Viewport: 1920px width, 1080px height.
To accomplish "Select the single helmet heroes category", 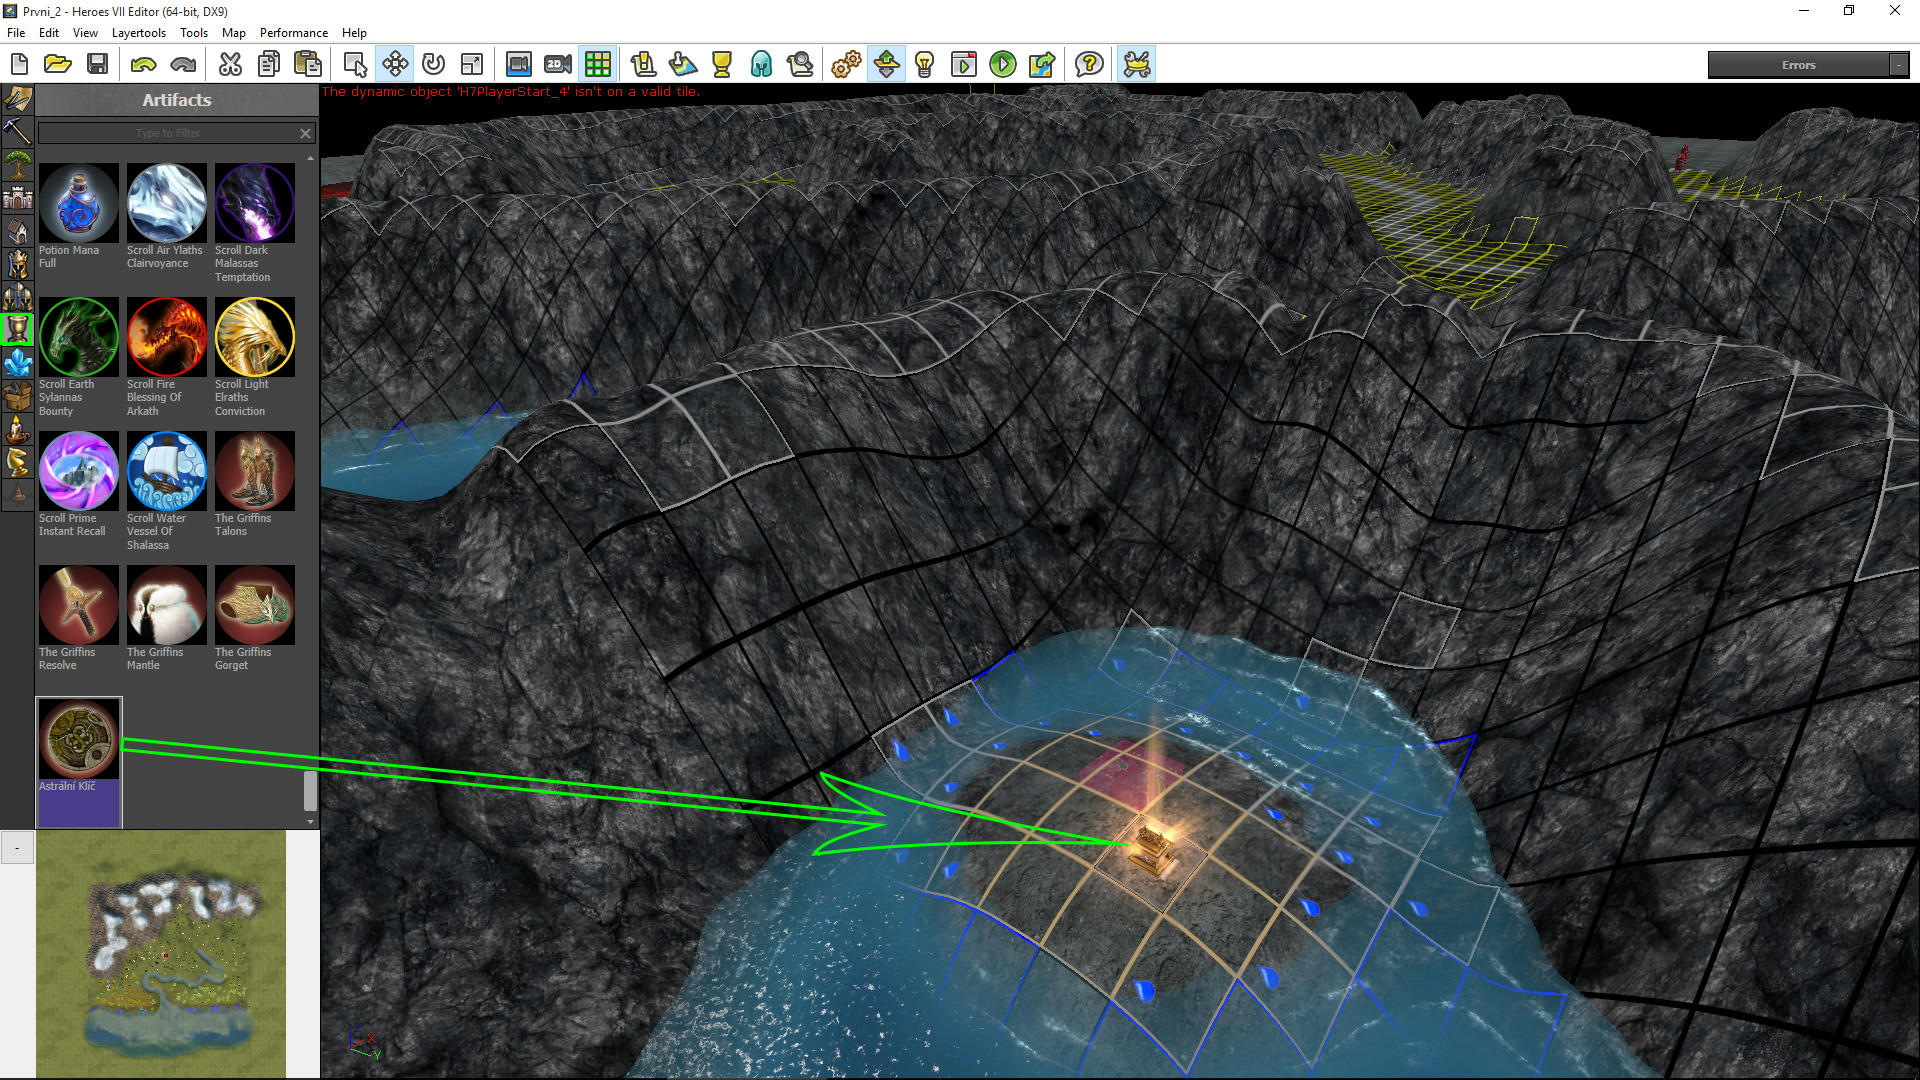I will click(18, 264).
